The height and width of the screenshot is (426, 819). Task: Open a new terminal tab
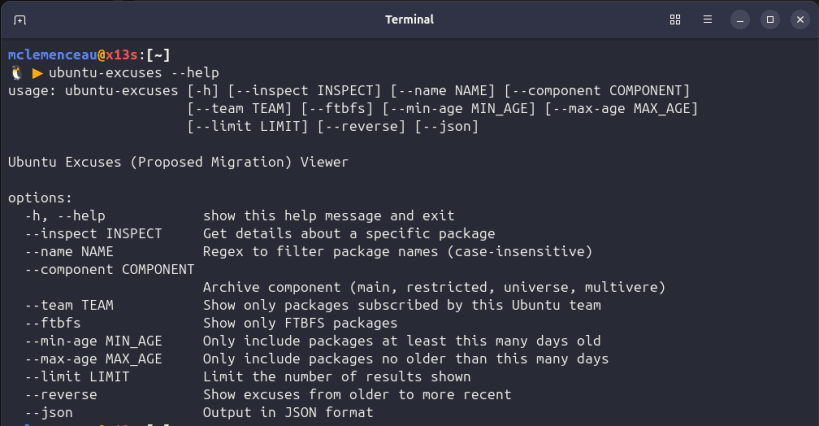[x=20, y=20]
